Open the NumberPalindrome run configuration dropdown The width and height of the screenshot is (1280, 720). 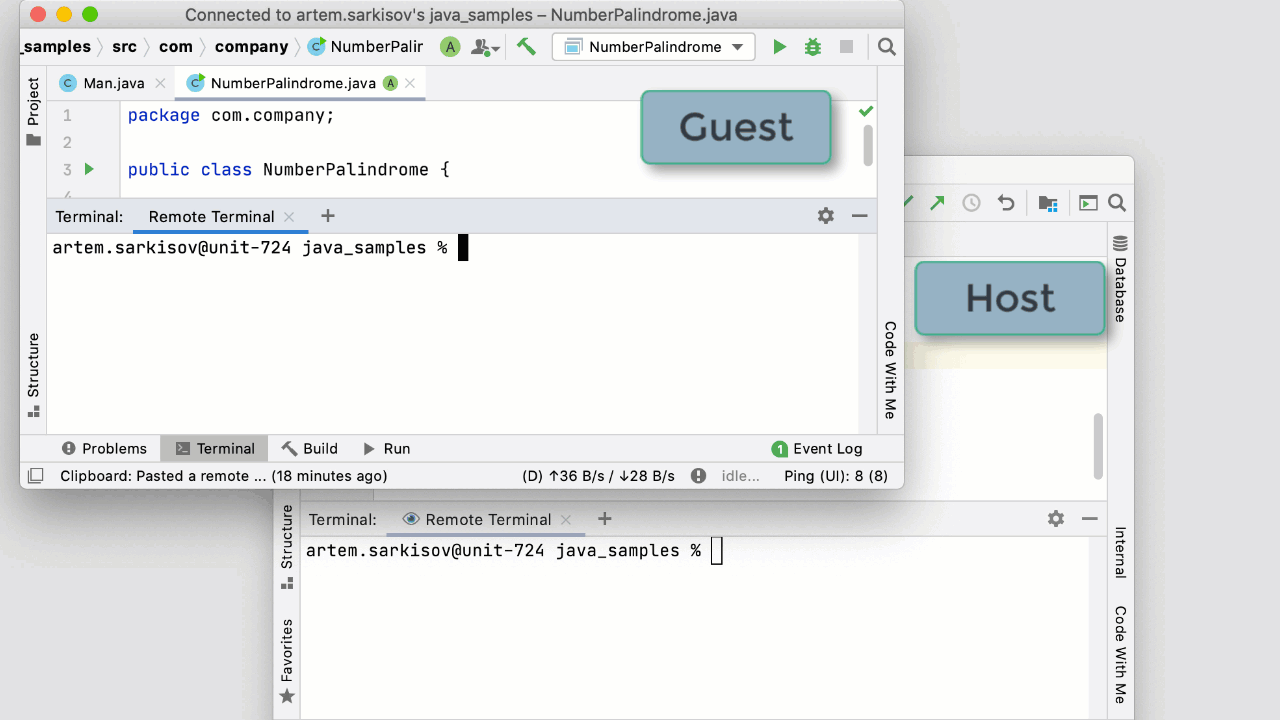[653, 47]
